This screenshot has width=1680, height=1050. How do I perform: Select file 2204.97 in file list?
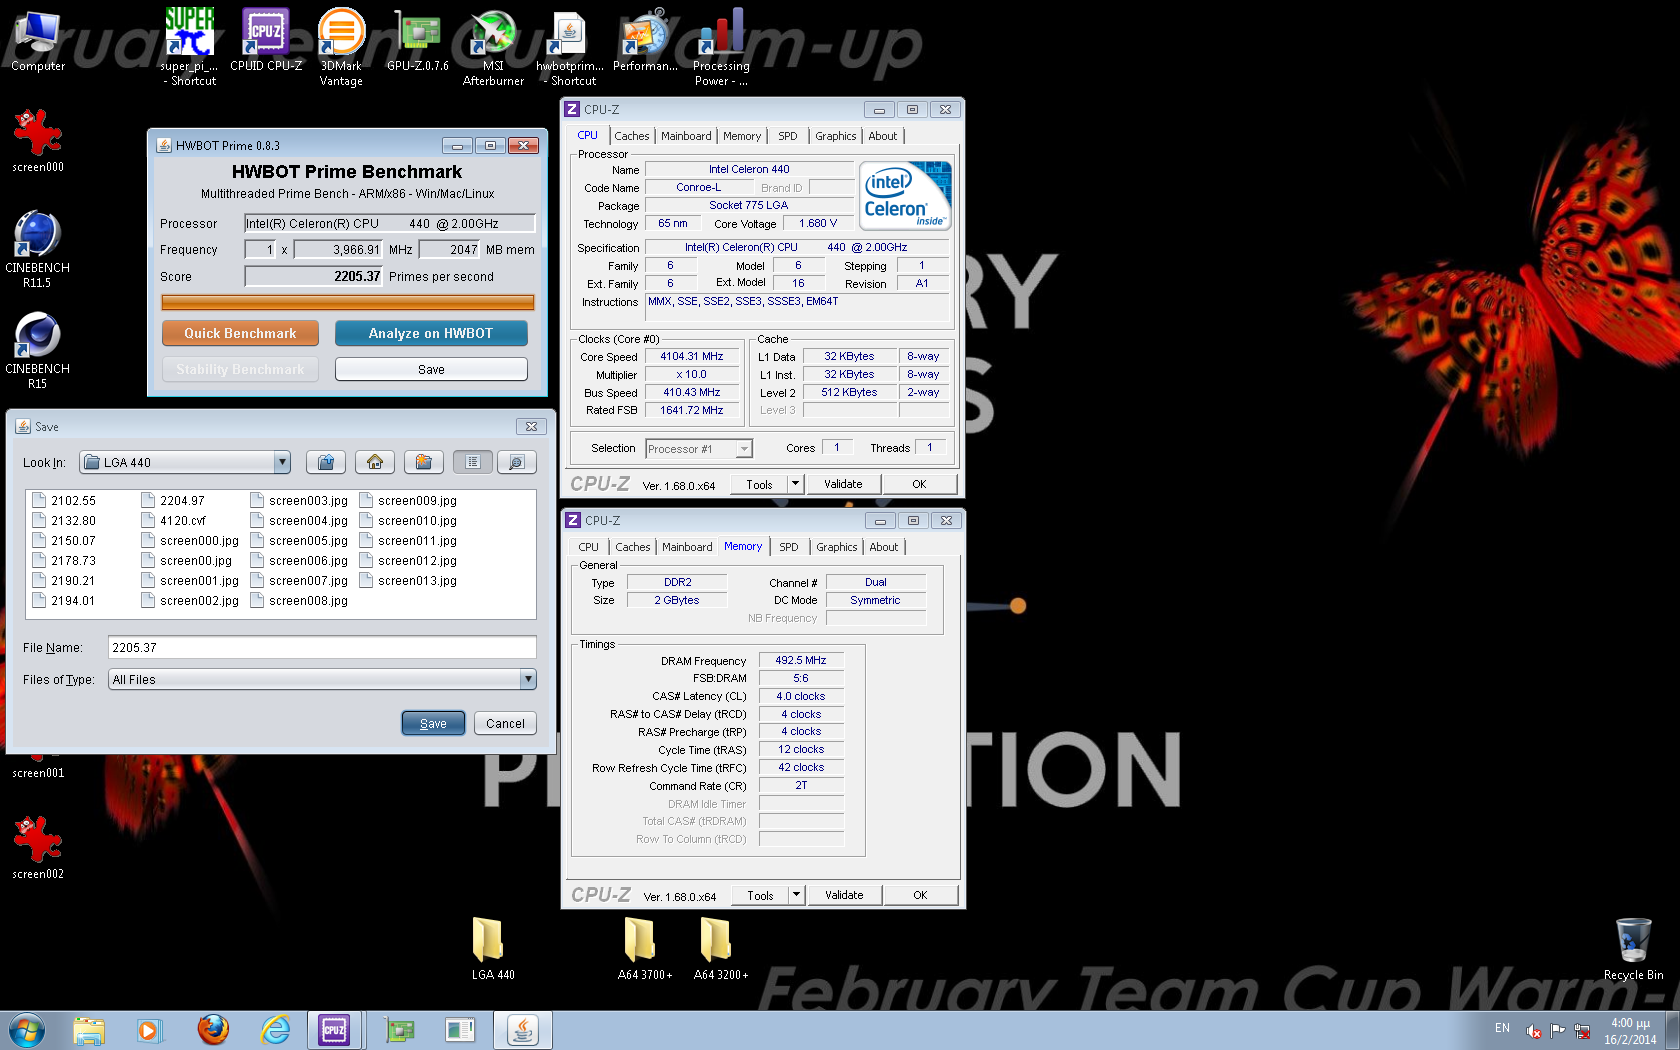pyautogui.click(x=173, y=501)
